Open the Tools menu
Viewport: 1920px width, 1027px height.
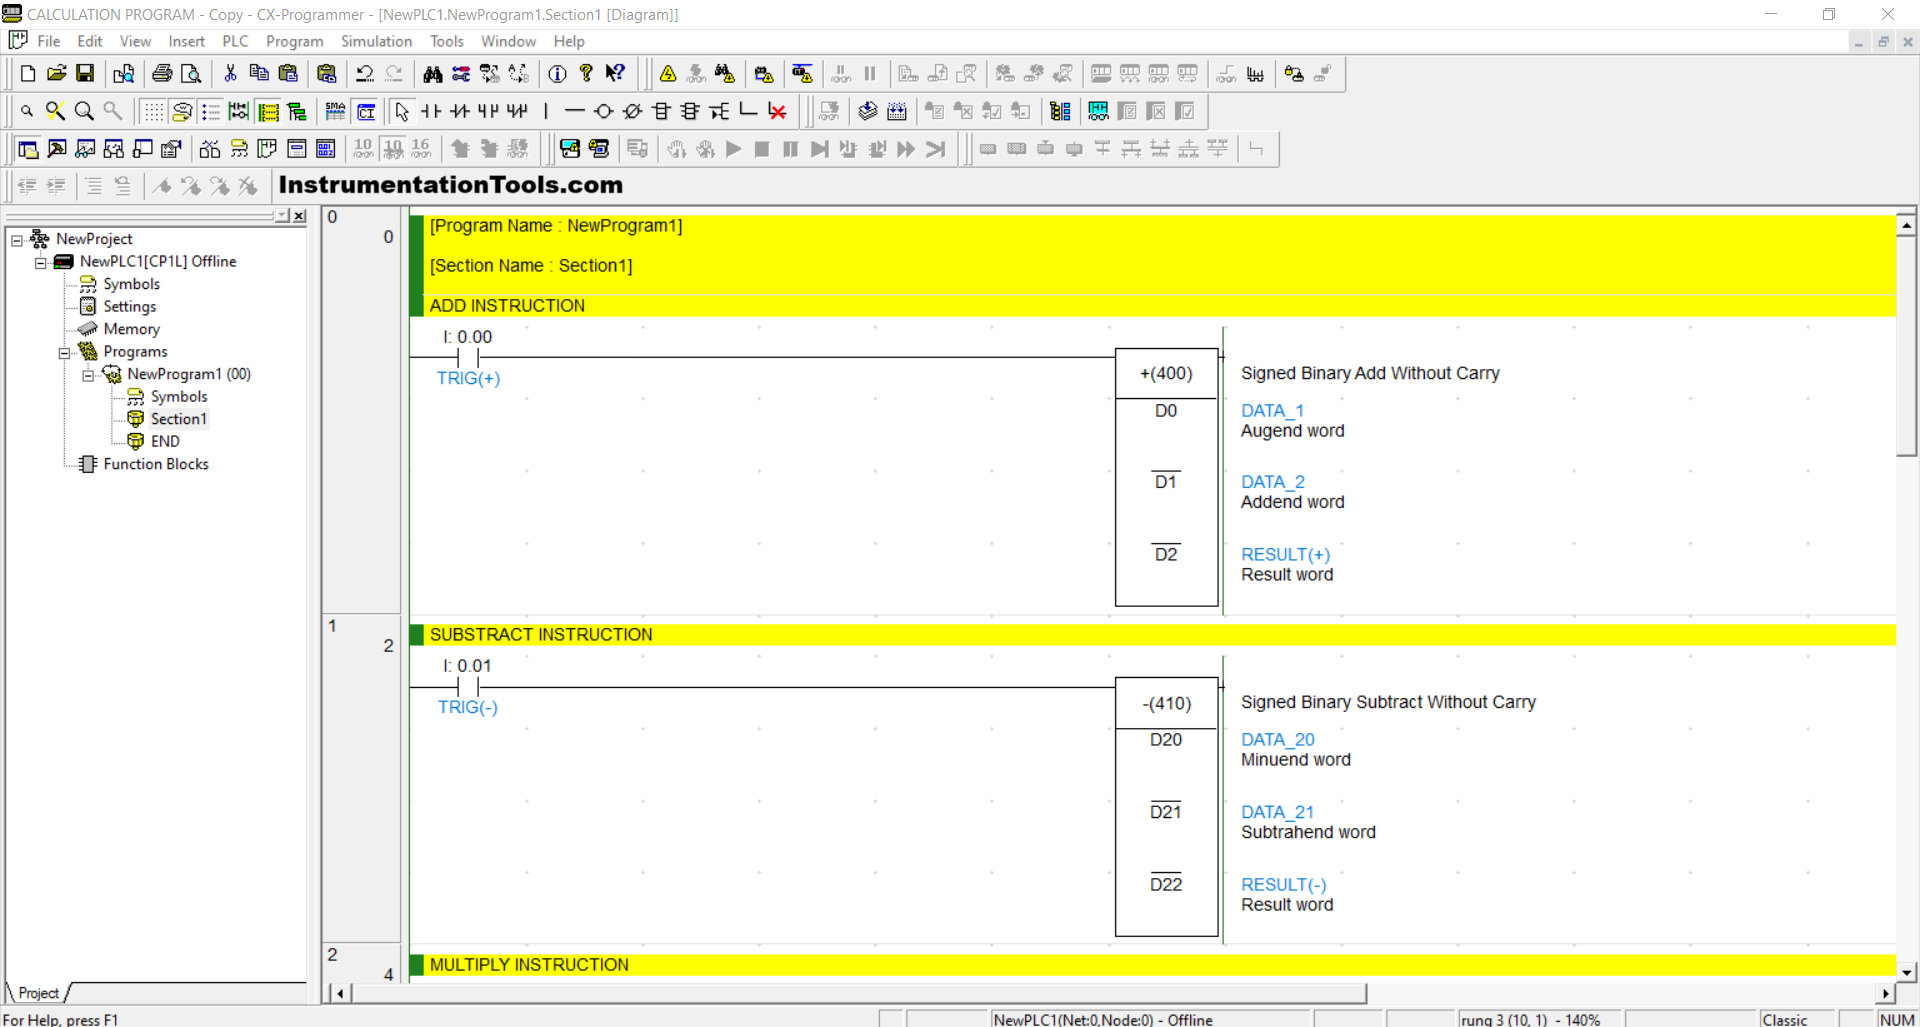tap(447, 41)
